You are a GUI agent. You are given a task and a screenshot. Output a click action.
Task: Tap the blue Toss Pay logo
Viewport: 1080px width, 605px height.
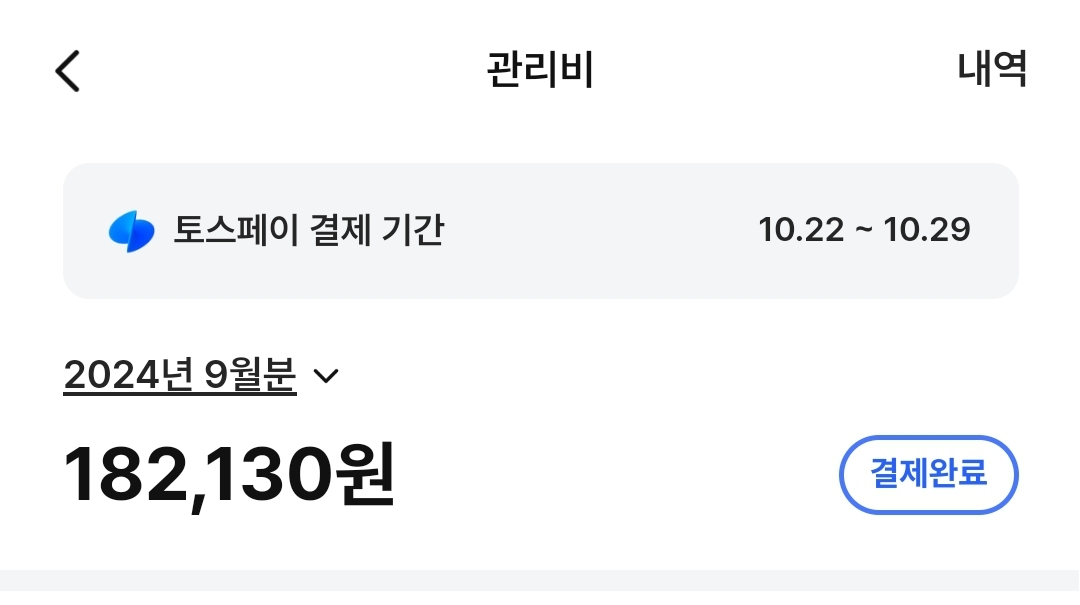click(131, 231)
